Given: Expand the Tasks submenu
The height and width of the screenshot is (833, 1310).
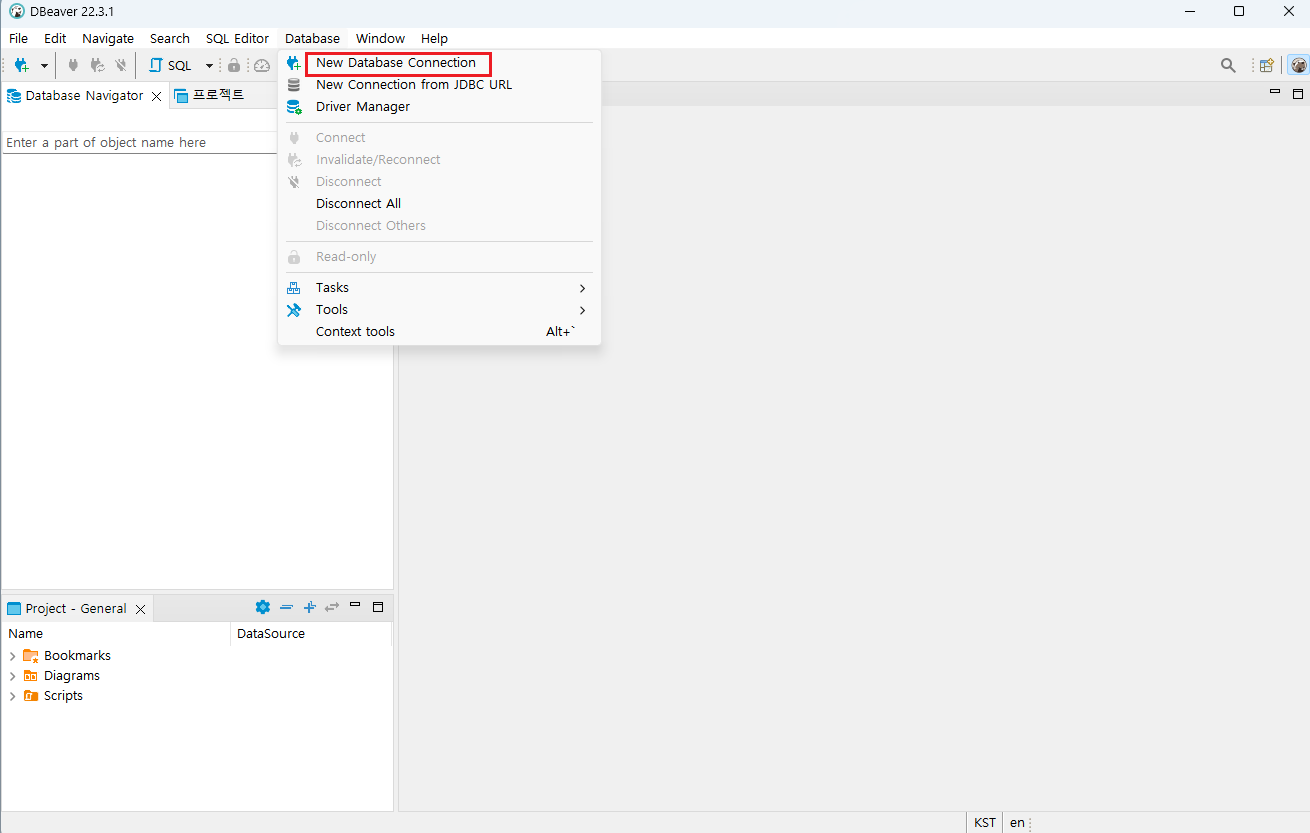Looking at the screenshot, I should click(439, 288).
